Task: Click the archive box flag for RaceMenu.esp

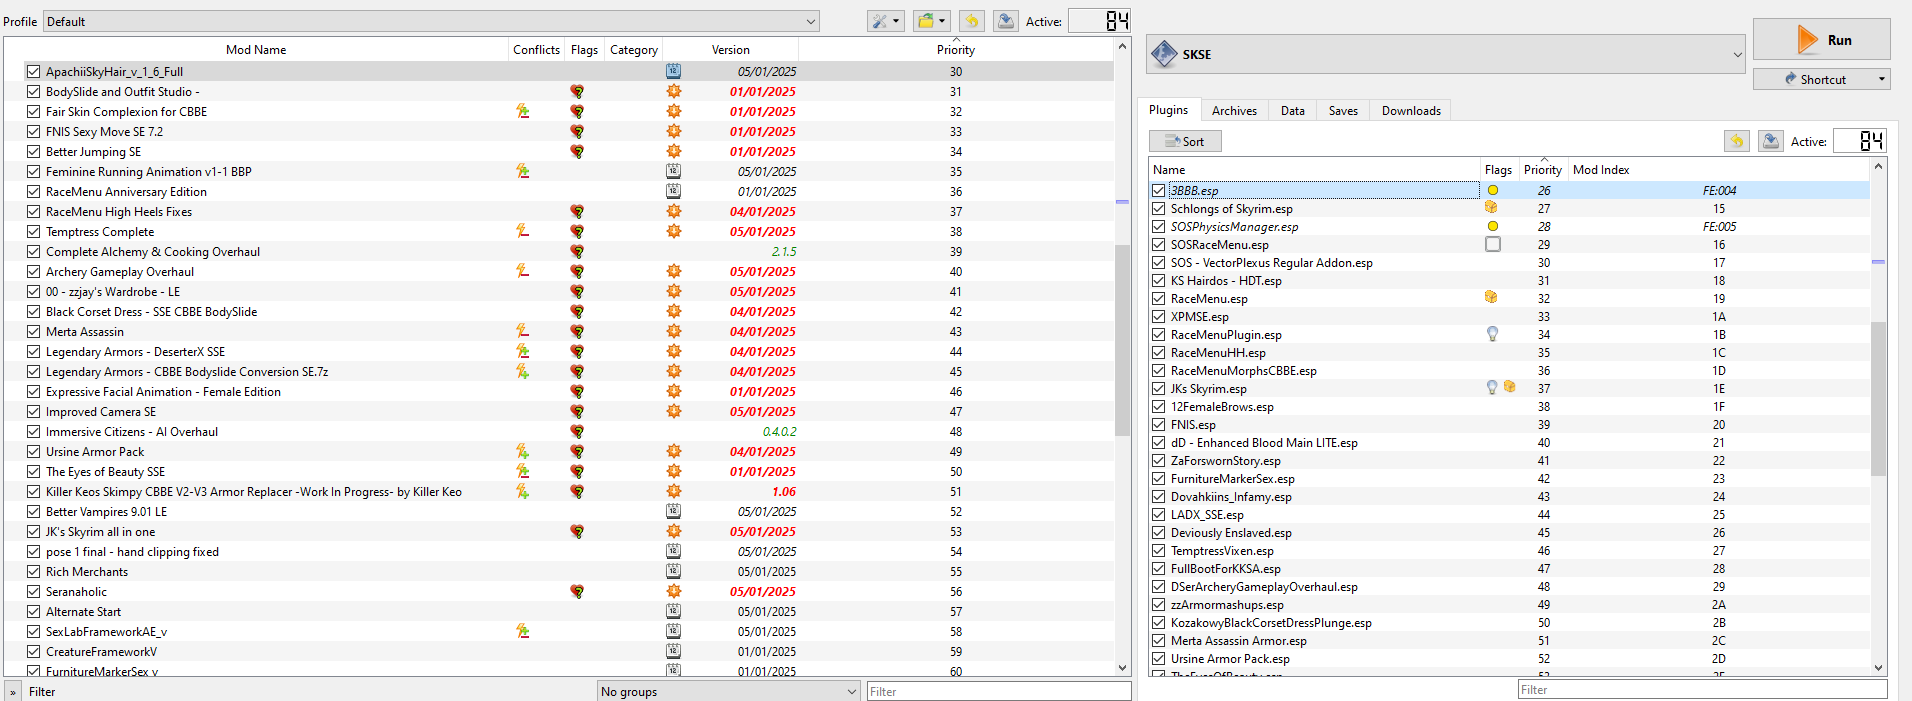Action: pos(1491,298)
